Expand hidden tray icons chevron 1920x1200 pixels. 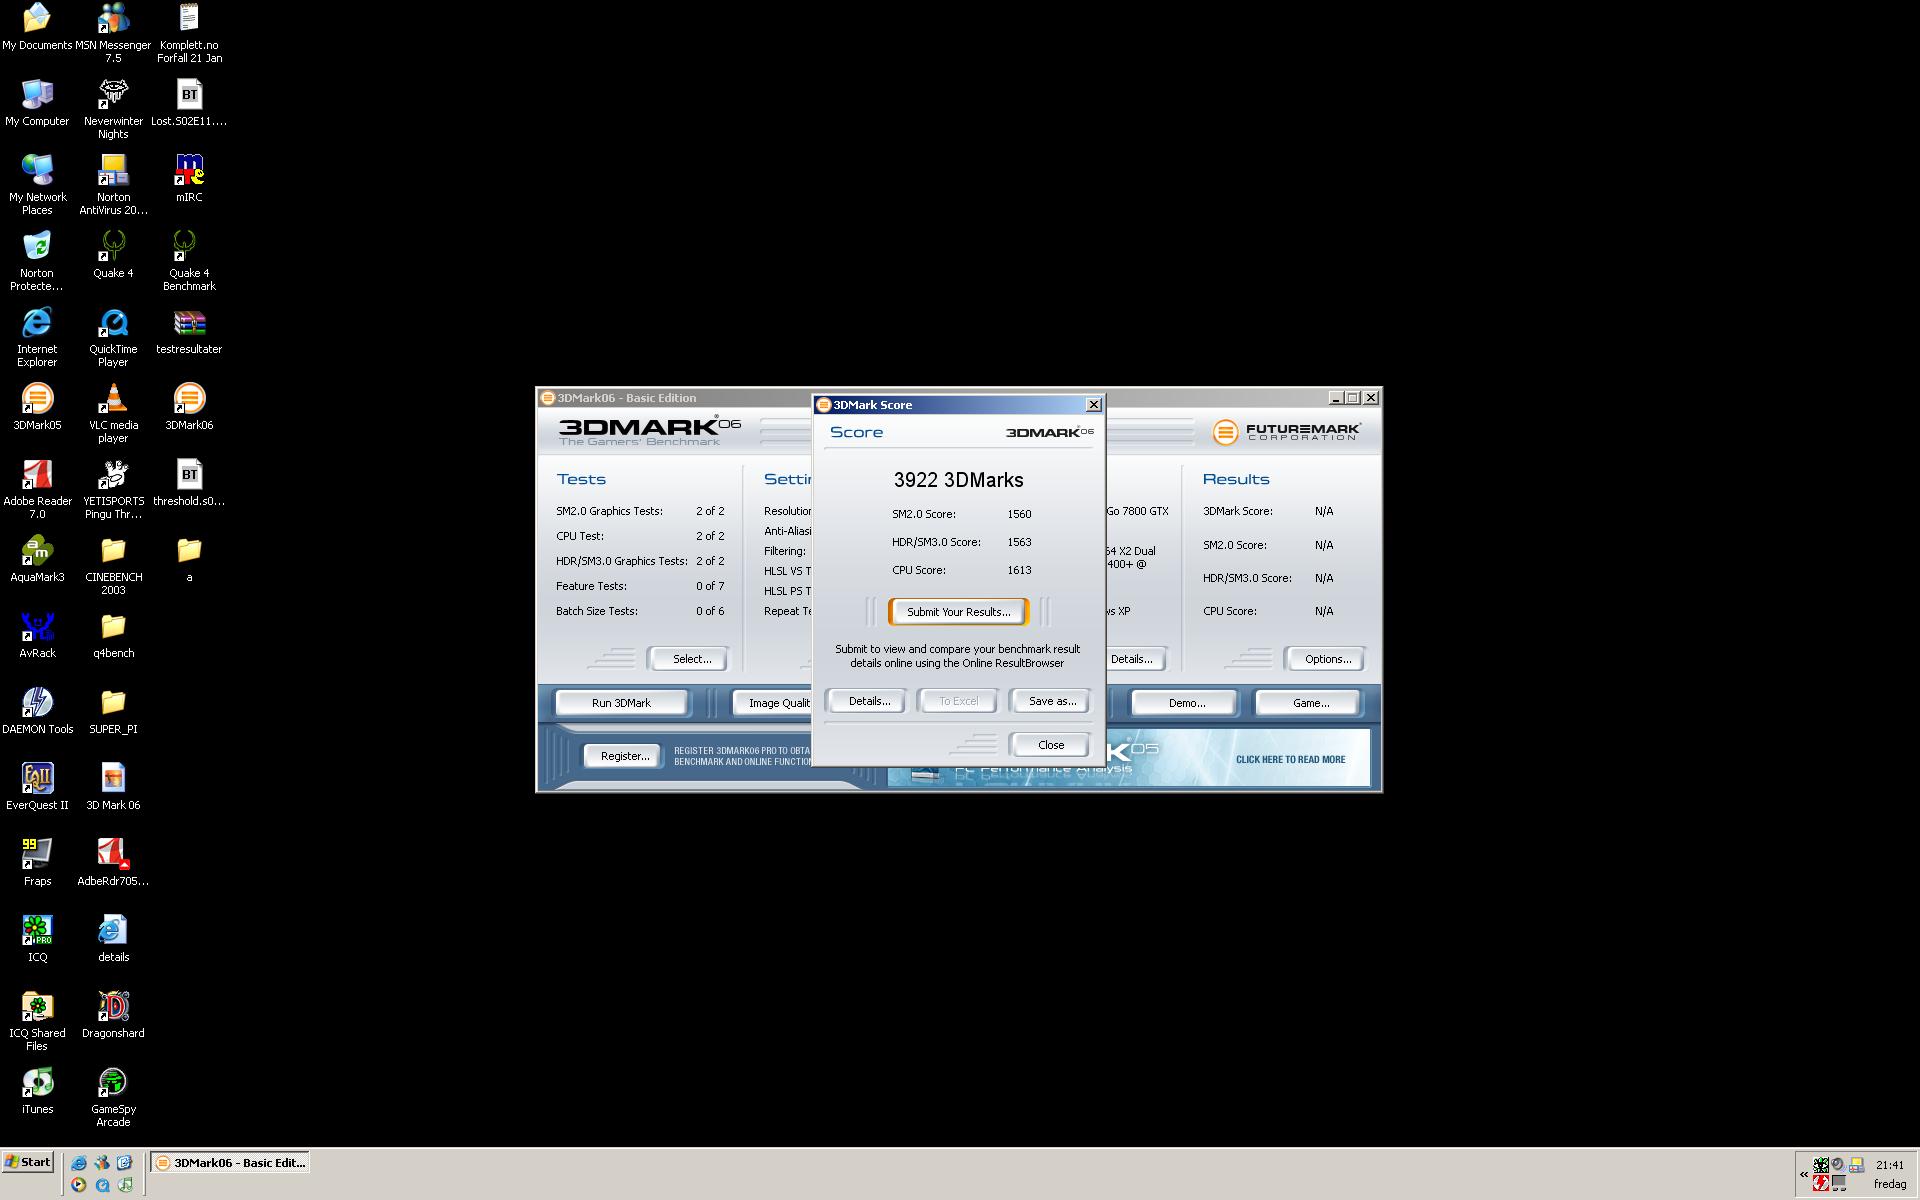point(1804,1174)
